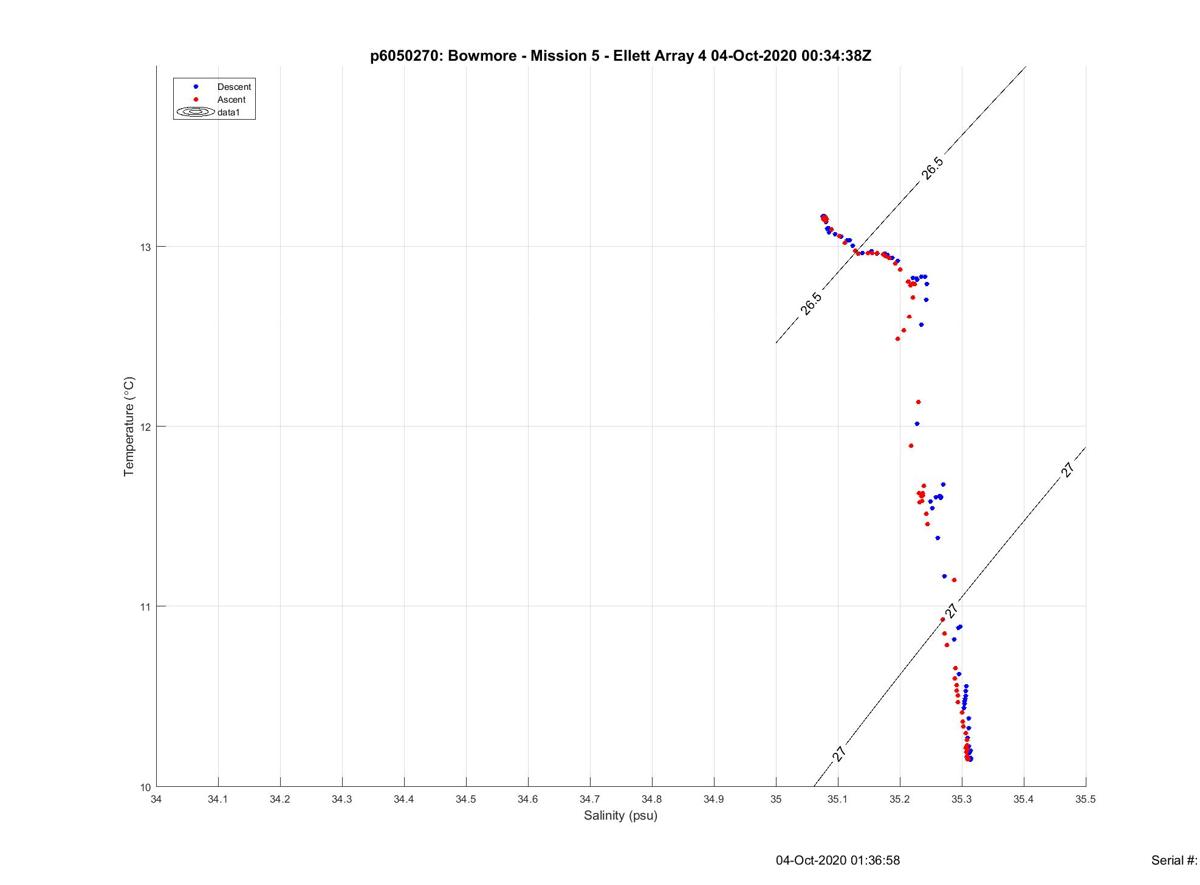Click the upper 26.5 density contour label
Image resolution: width=1200 pixels, height=885 pixels.
[x=932, y=169]
